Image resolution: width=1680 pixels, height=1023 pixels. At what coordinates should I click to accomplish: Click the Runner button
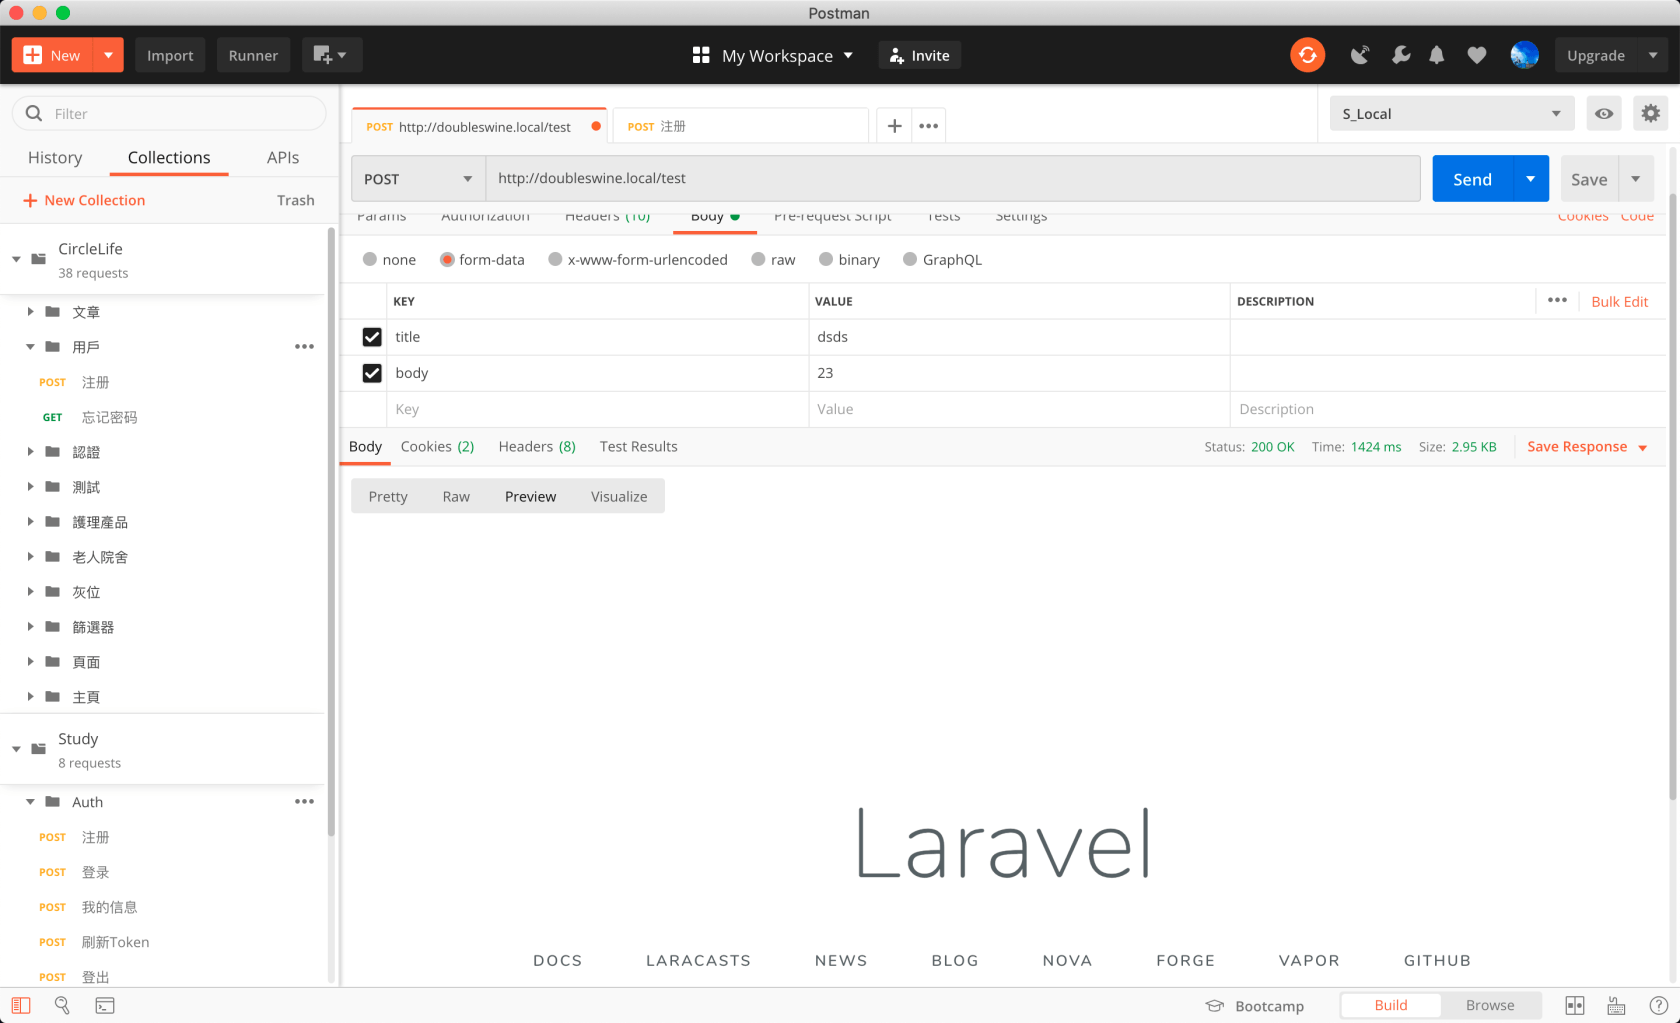(x=253, y=55)
